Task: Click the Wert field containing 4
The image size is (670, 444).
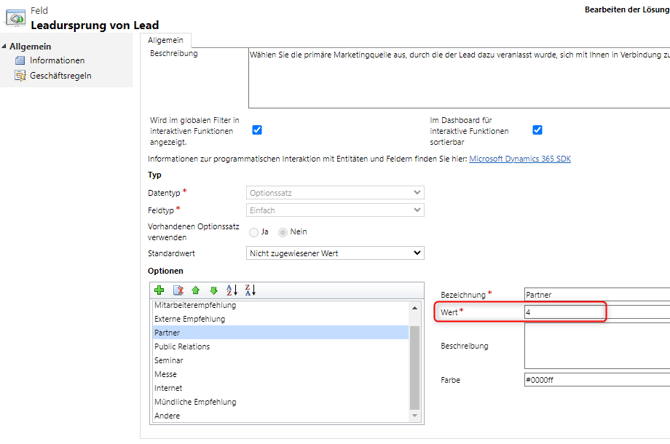Action: pyautogui.click(x=597, y=312)
